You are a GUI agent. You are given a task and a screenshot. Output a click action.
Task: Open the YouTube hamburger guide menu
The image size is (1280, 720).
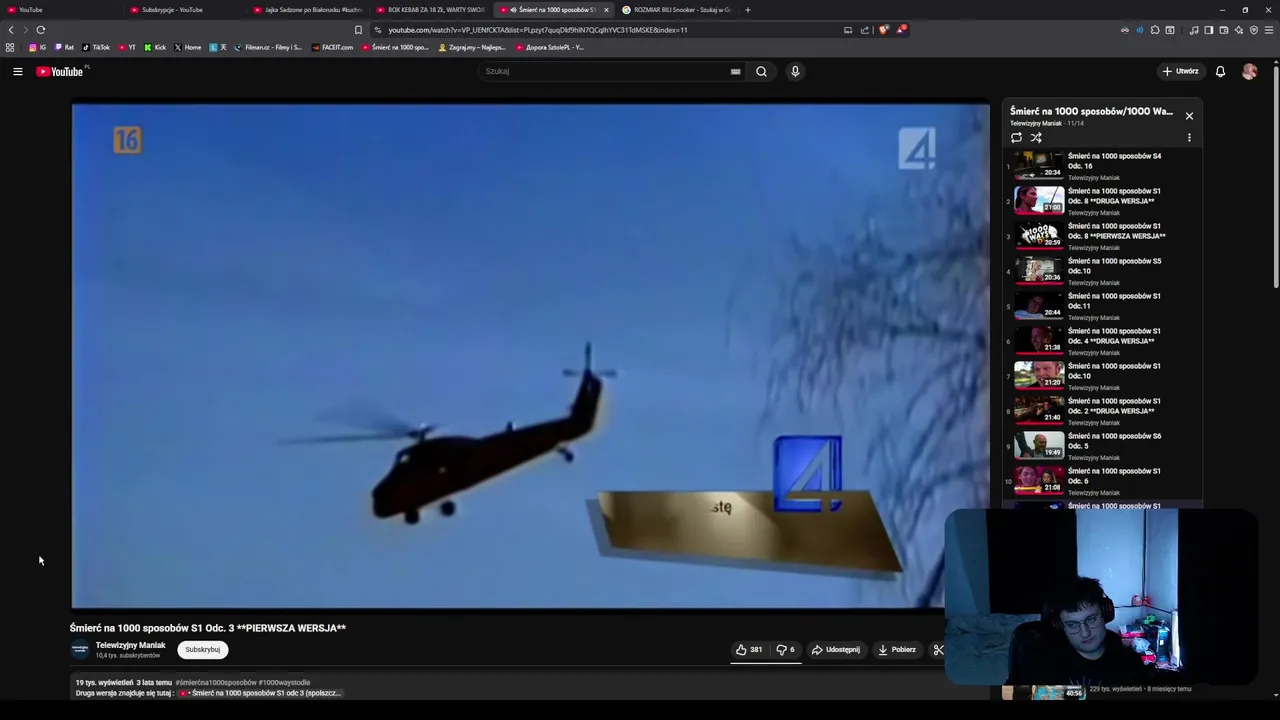pos(17,71)
